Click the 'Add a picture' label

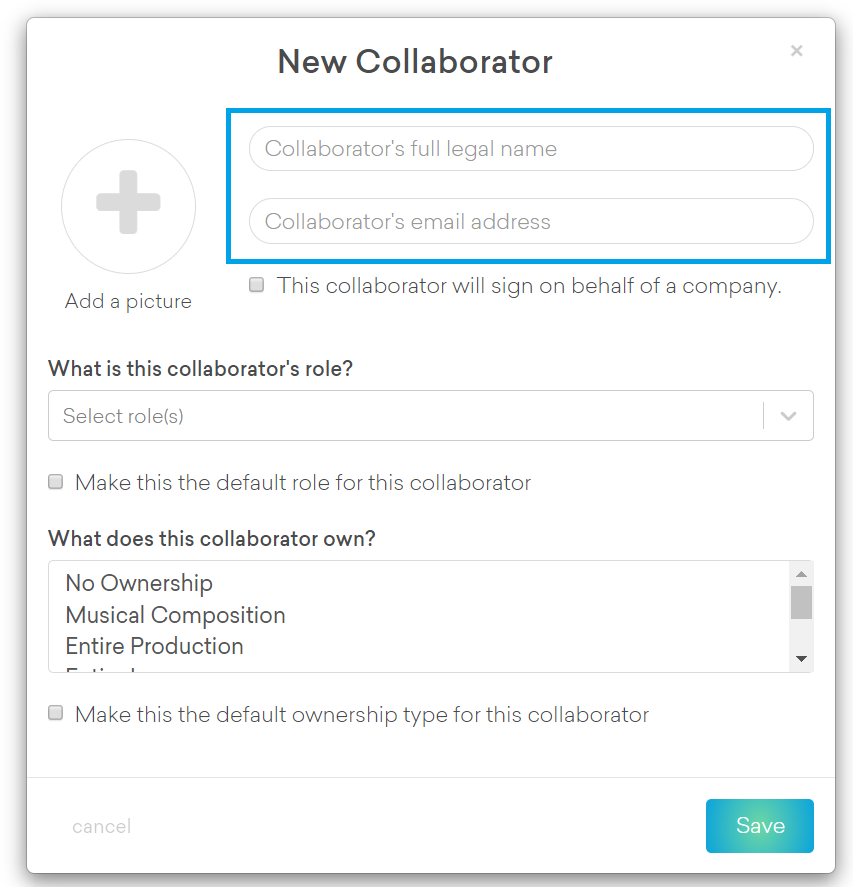(x=128, y=301)
